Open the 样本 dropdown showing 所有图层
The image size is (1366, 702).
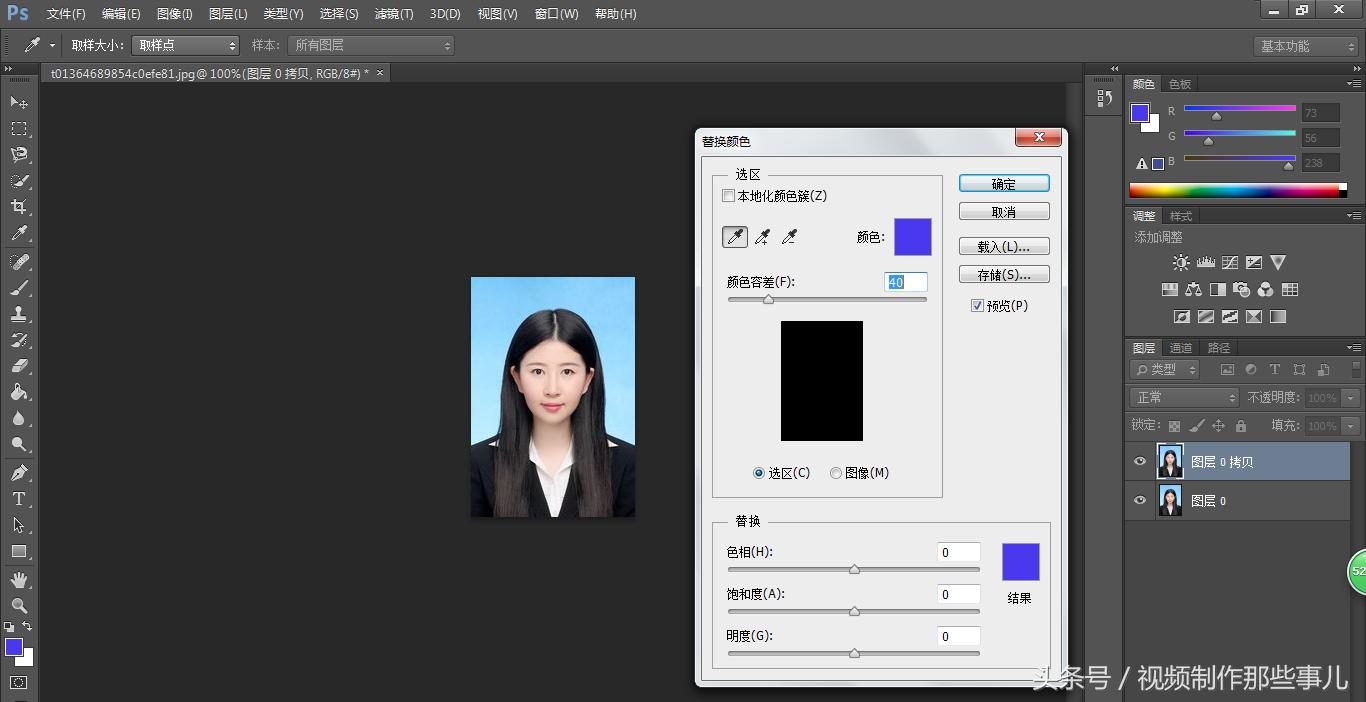pyautogui.click(x=370, y=45)
